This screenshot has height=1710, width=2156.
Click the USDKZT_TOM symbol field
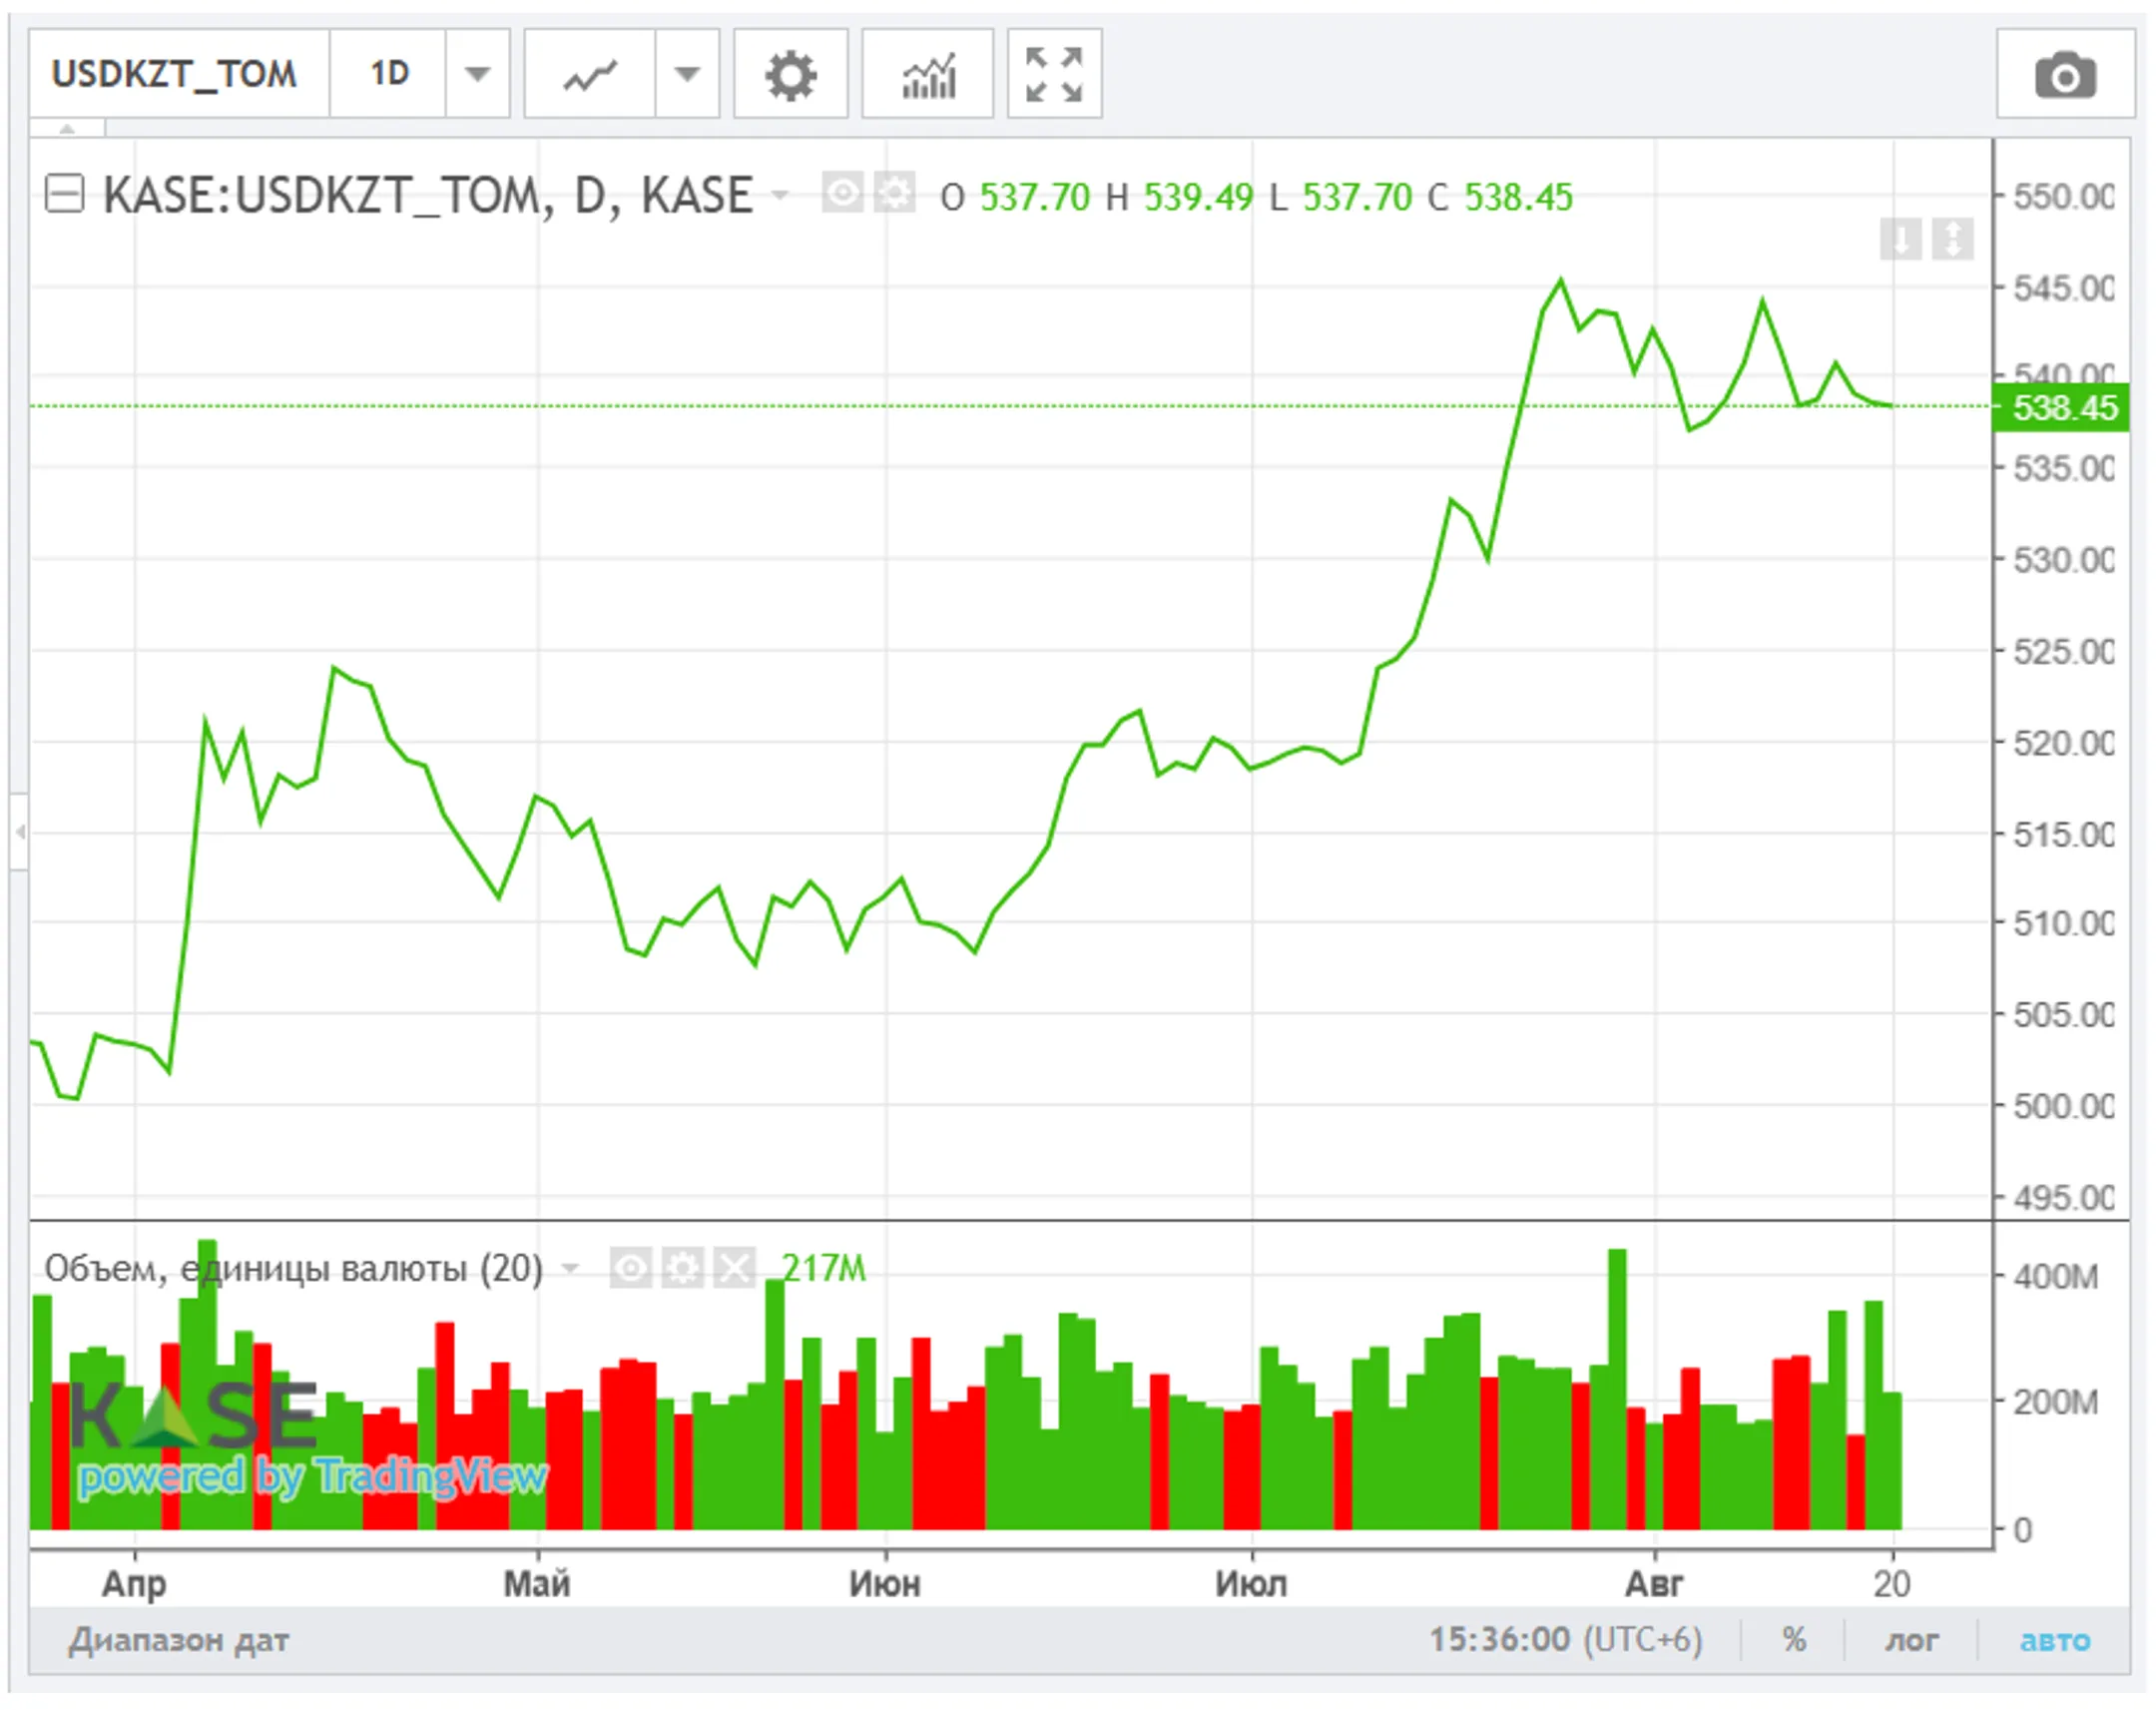175,74
